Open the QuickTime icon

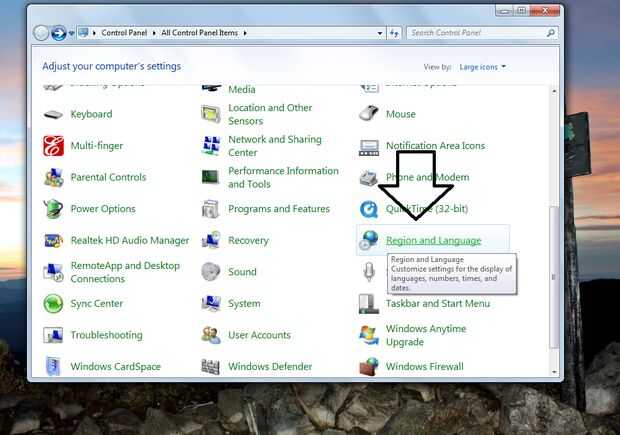(369, 209)
